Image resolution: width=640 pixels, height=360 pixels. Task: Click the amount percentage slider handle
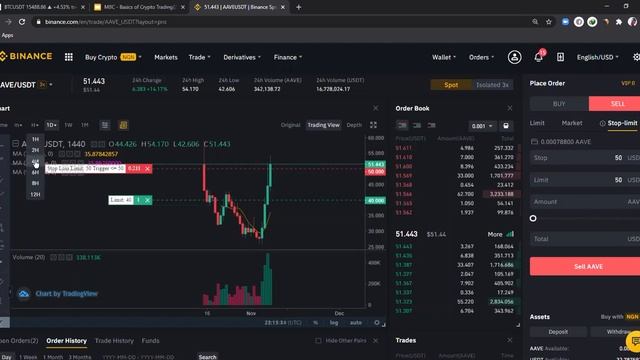pos(533,218)
